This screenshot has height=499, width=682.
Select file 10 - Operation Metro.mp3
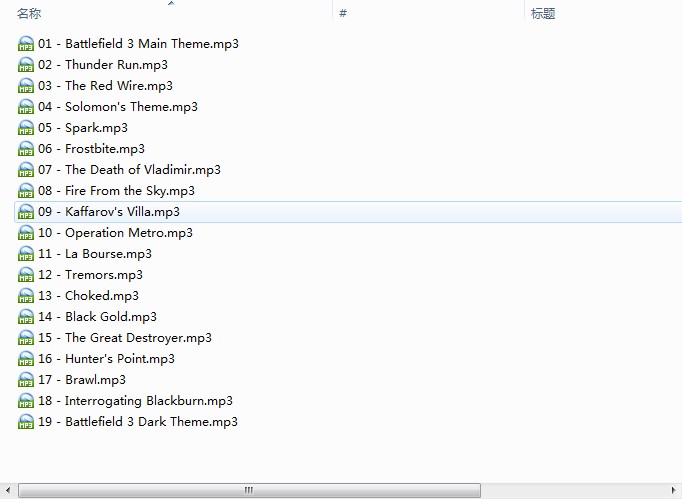click(115, 233)
